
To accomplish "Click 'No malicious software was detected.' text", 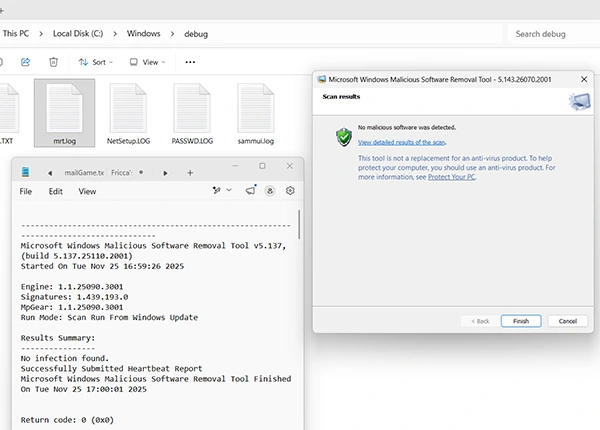I will [x=407, y=127].
